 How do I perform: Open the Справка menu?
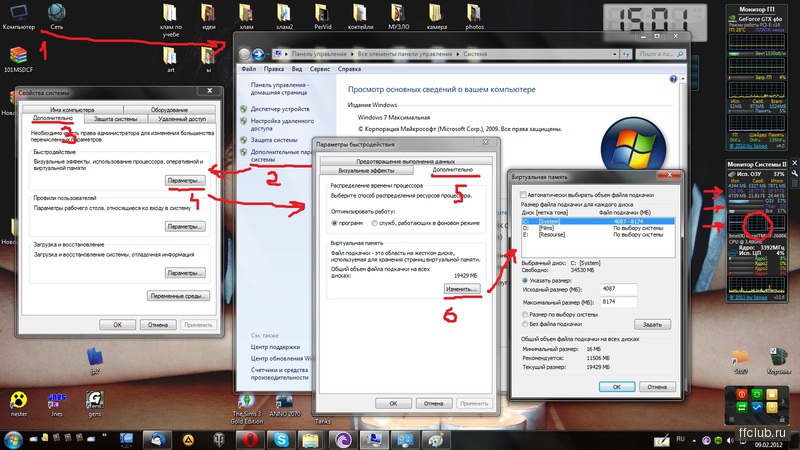point(349,69)
